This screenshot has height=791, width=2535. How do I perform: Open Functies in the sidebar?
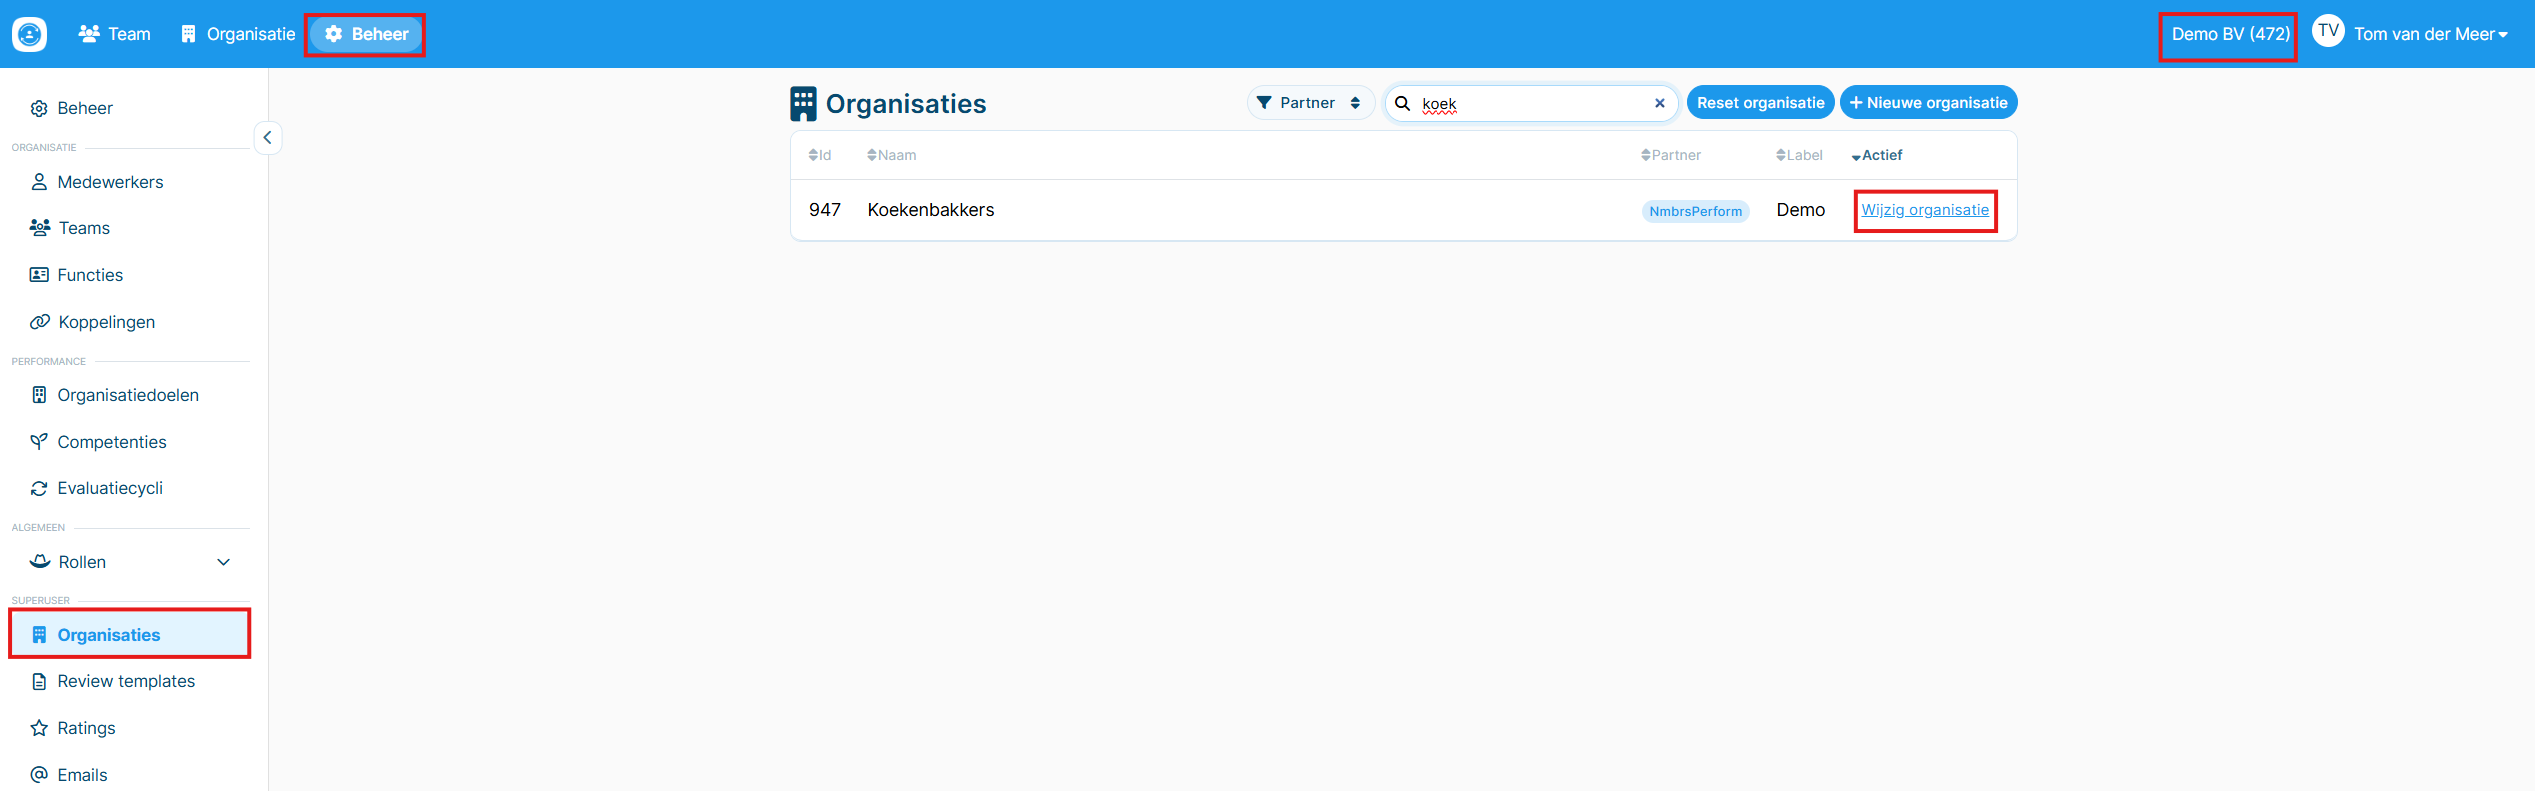[90, 275]
